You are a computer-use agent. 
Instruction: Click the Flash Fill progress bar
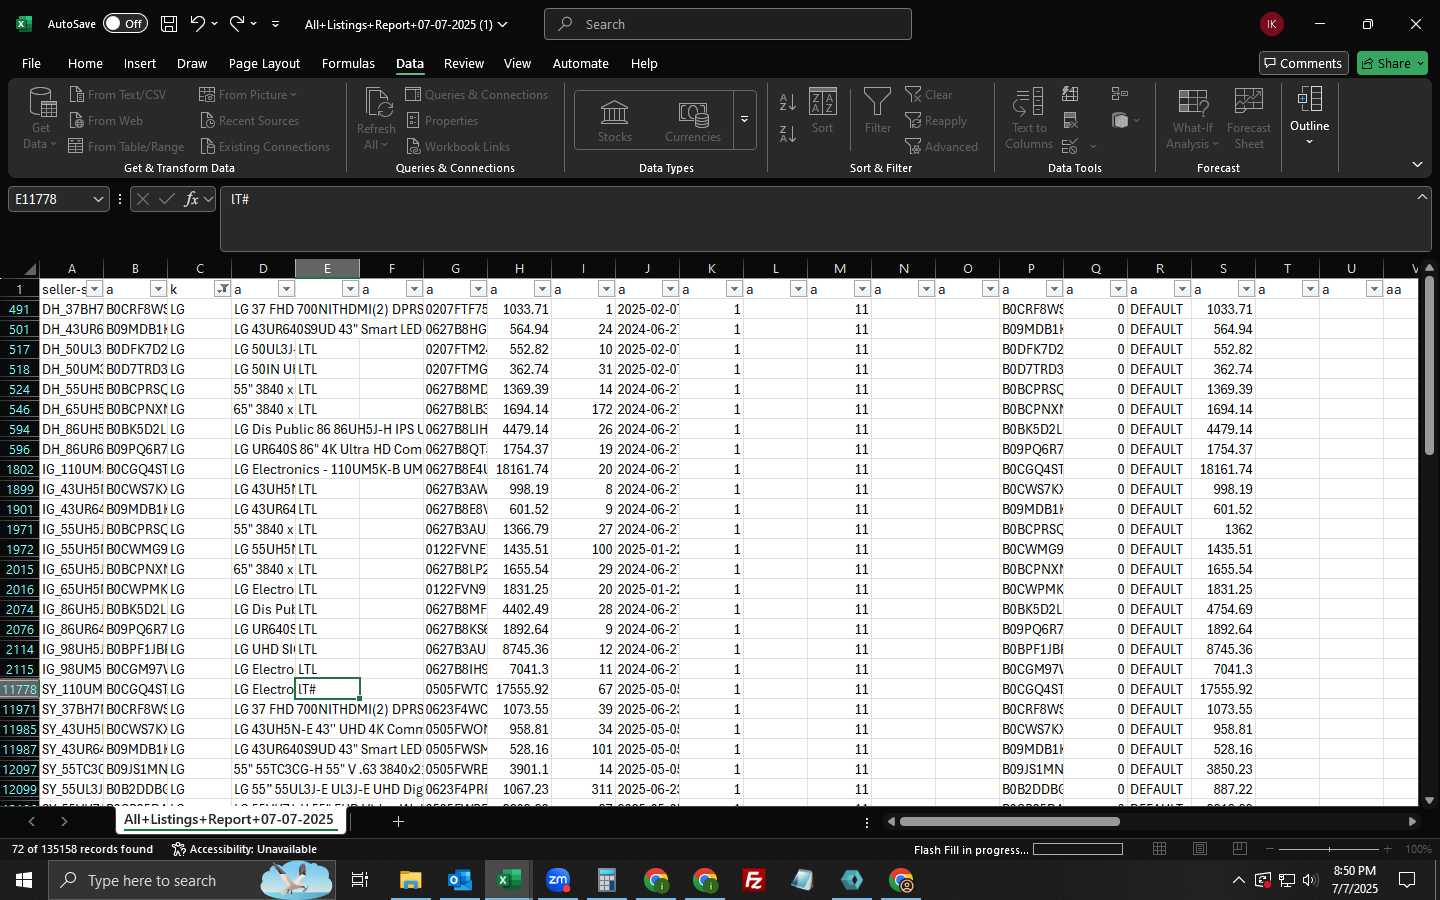coord(1078,849)
